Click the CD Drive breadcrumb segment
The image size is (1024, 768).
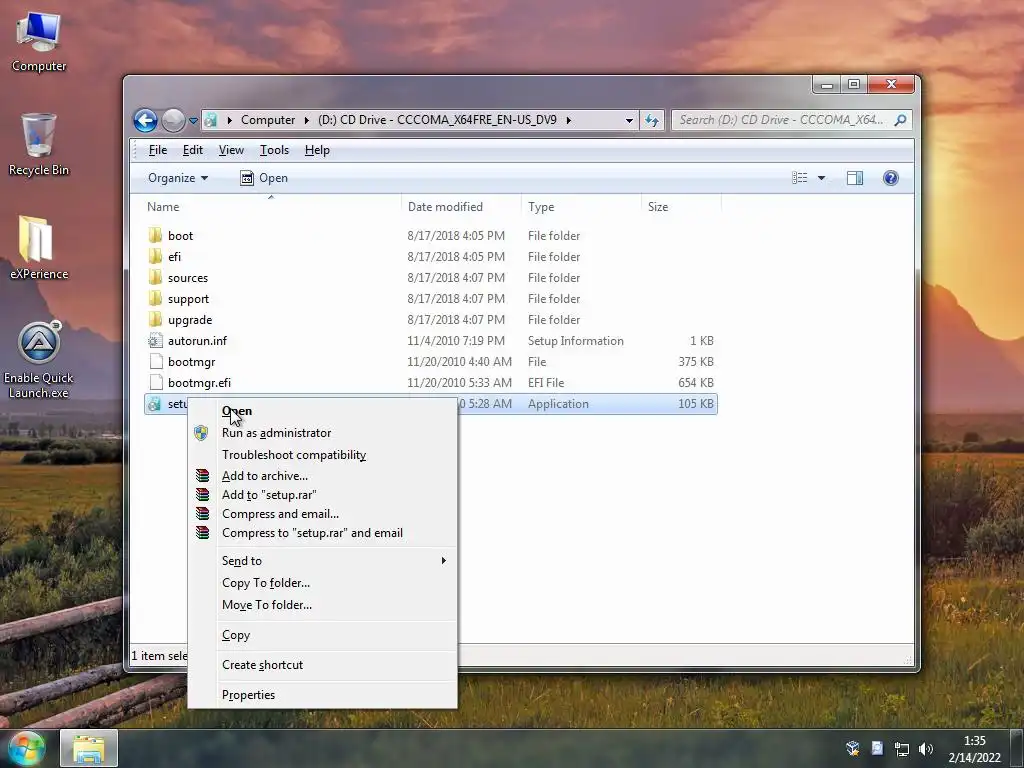[437, 120]
